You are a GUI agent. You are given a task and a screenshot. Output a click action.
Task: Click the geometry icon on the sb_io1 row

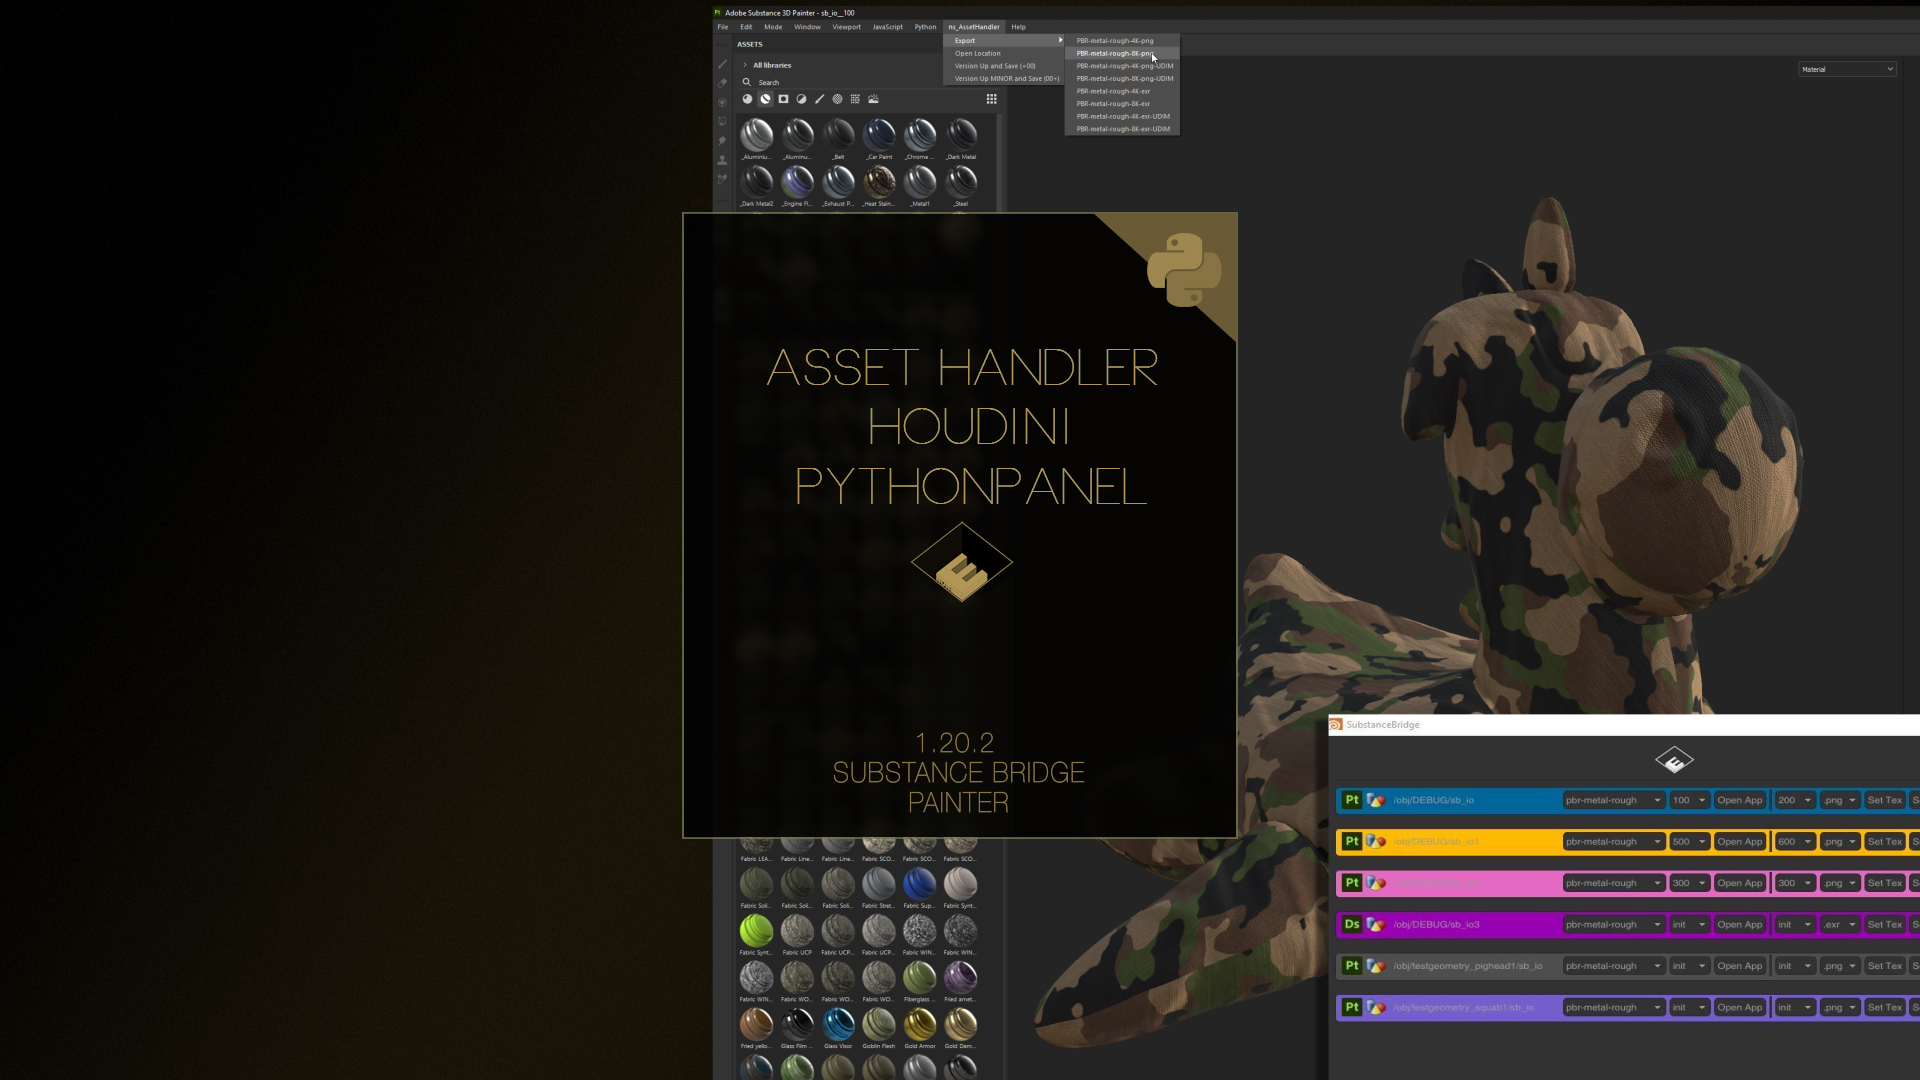pos(1375,841)
